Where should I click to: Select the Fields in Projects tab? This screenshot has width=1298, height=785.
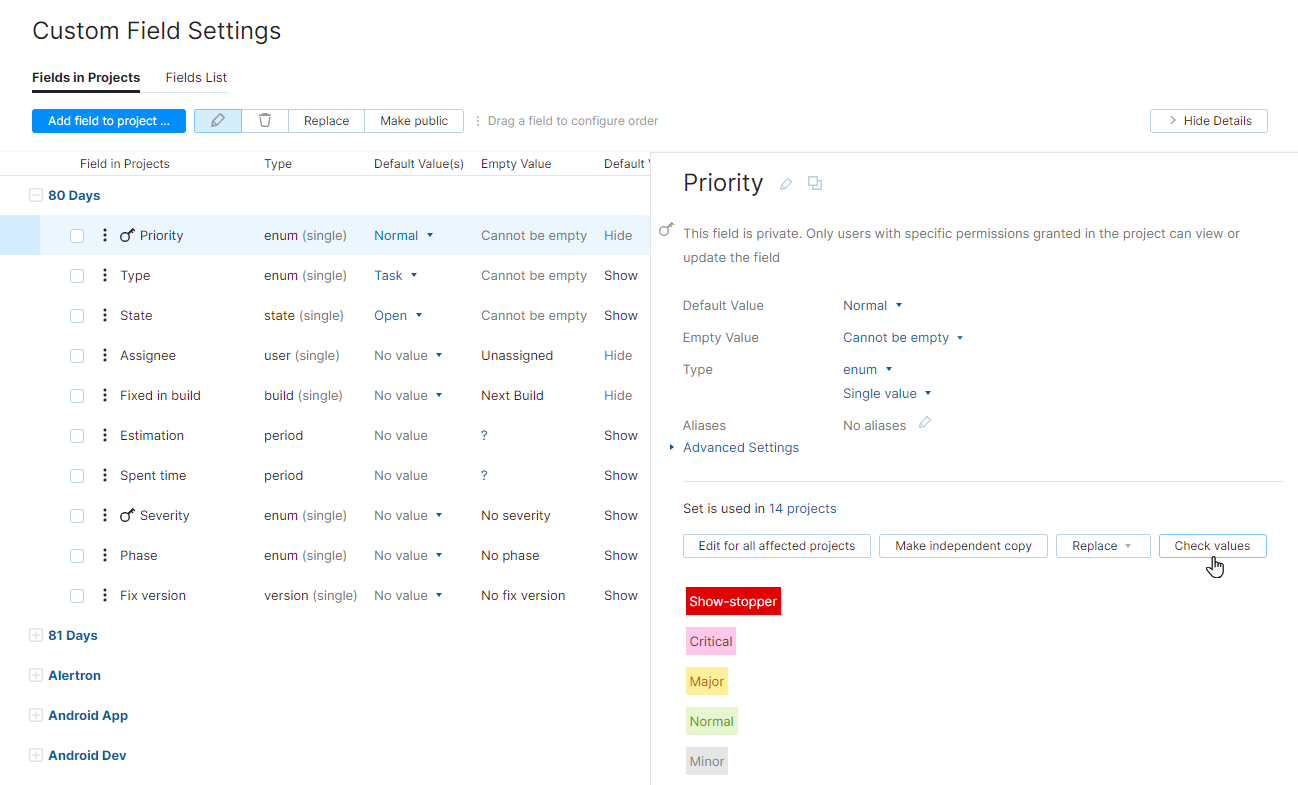click(86, 77)
